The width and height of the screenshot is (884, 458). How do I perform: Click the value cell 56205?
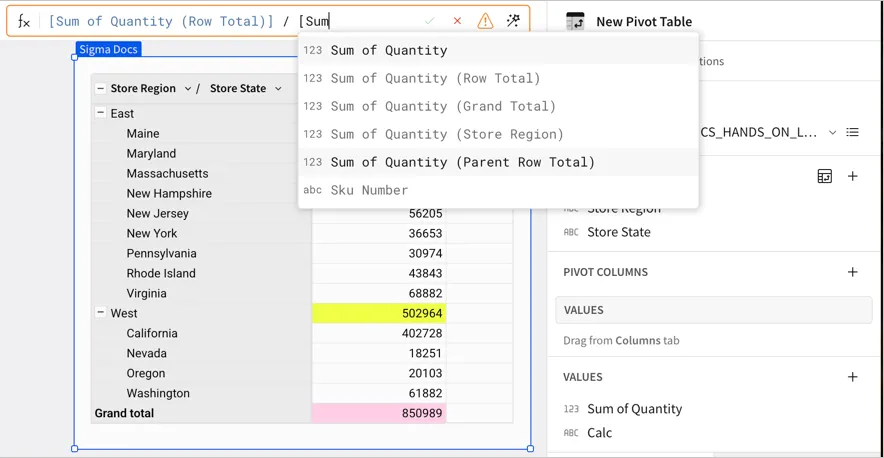tap(379, 213)
